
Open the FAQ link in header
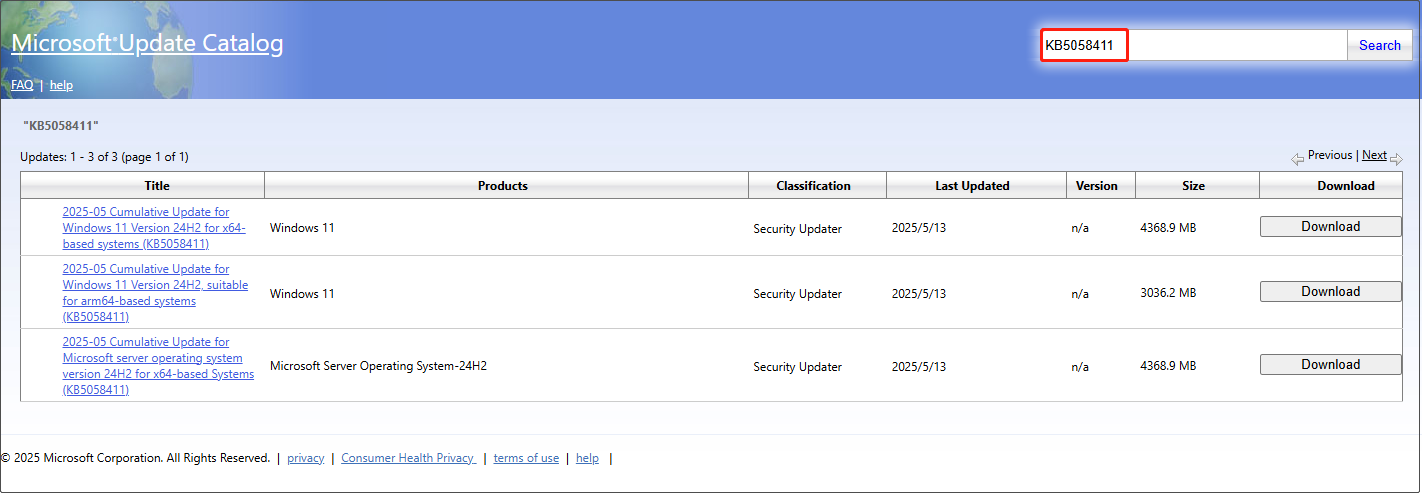coord(22,85)
